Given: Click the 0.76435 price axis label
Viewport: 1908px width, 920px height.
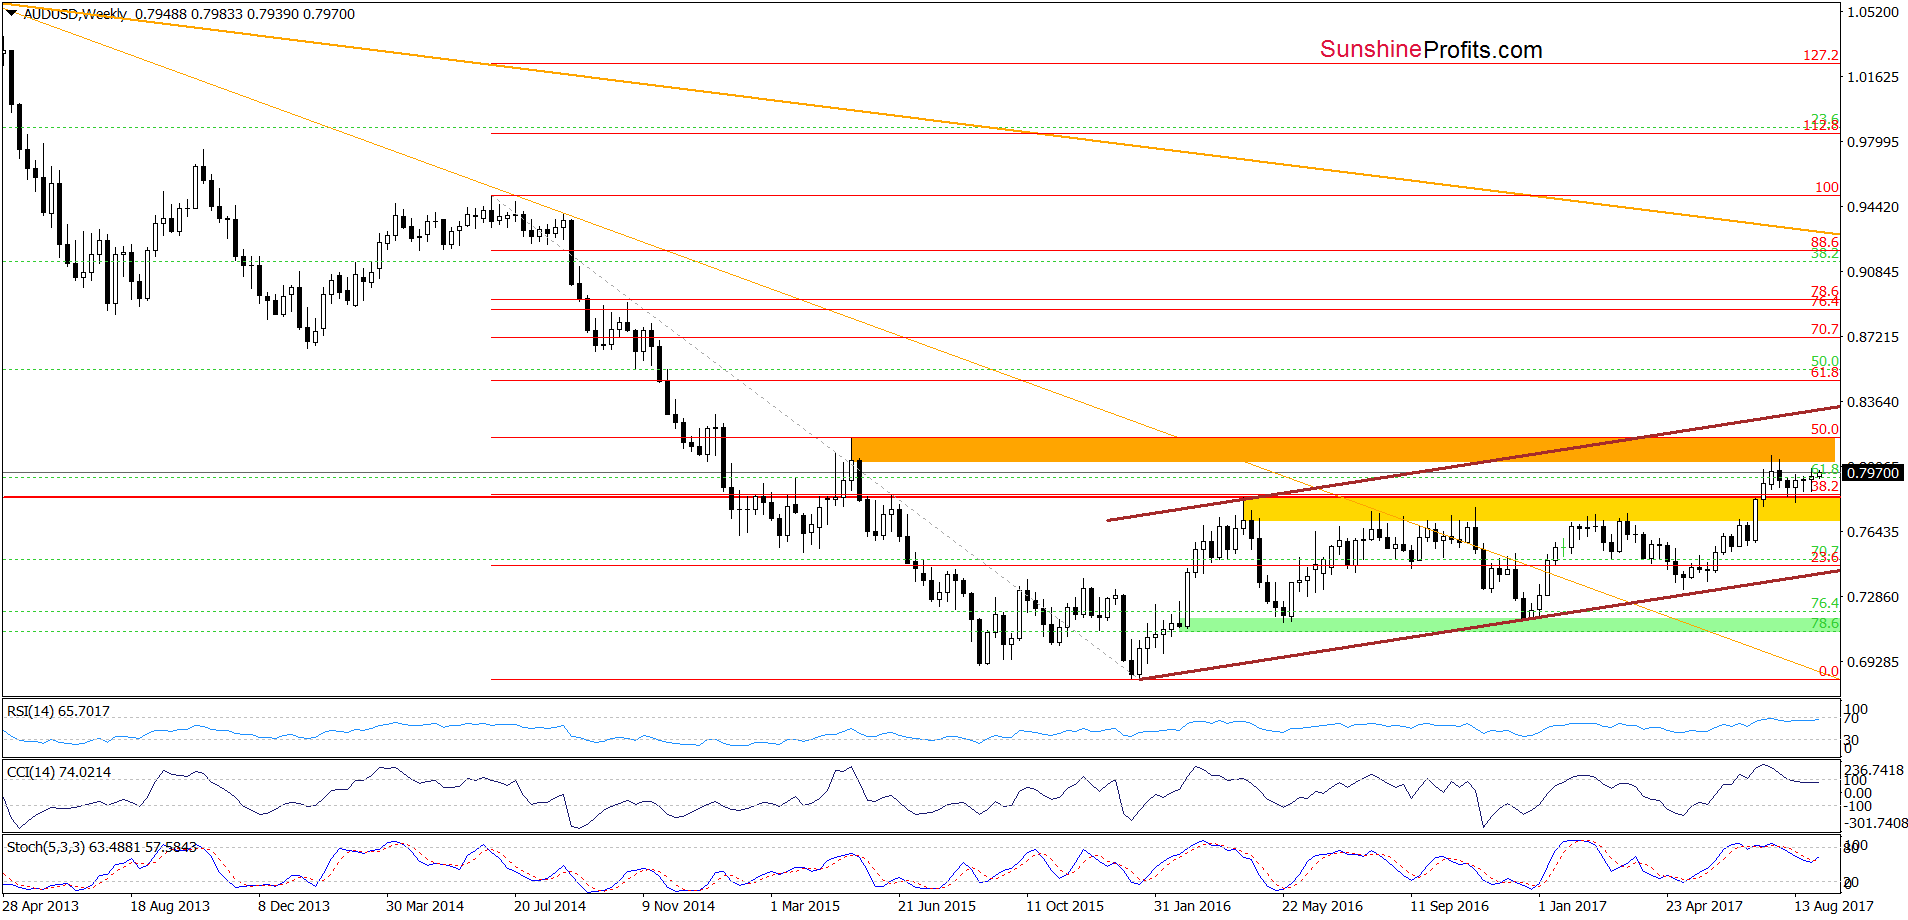Looking at the screenshot, I should 1873,532.
